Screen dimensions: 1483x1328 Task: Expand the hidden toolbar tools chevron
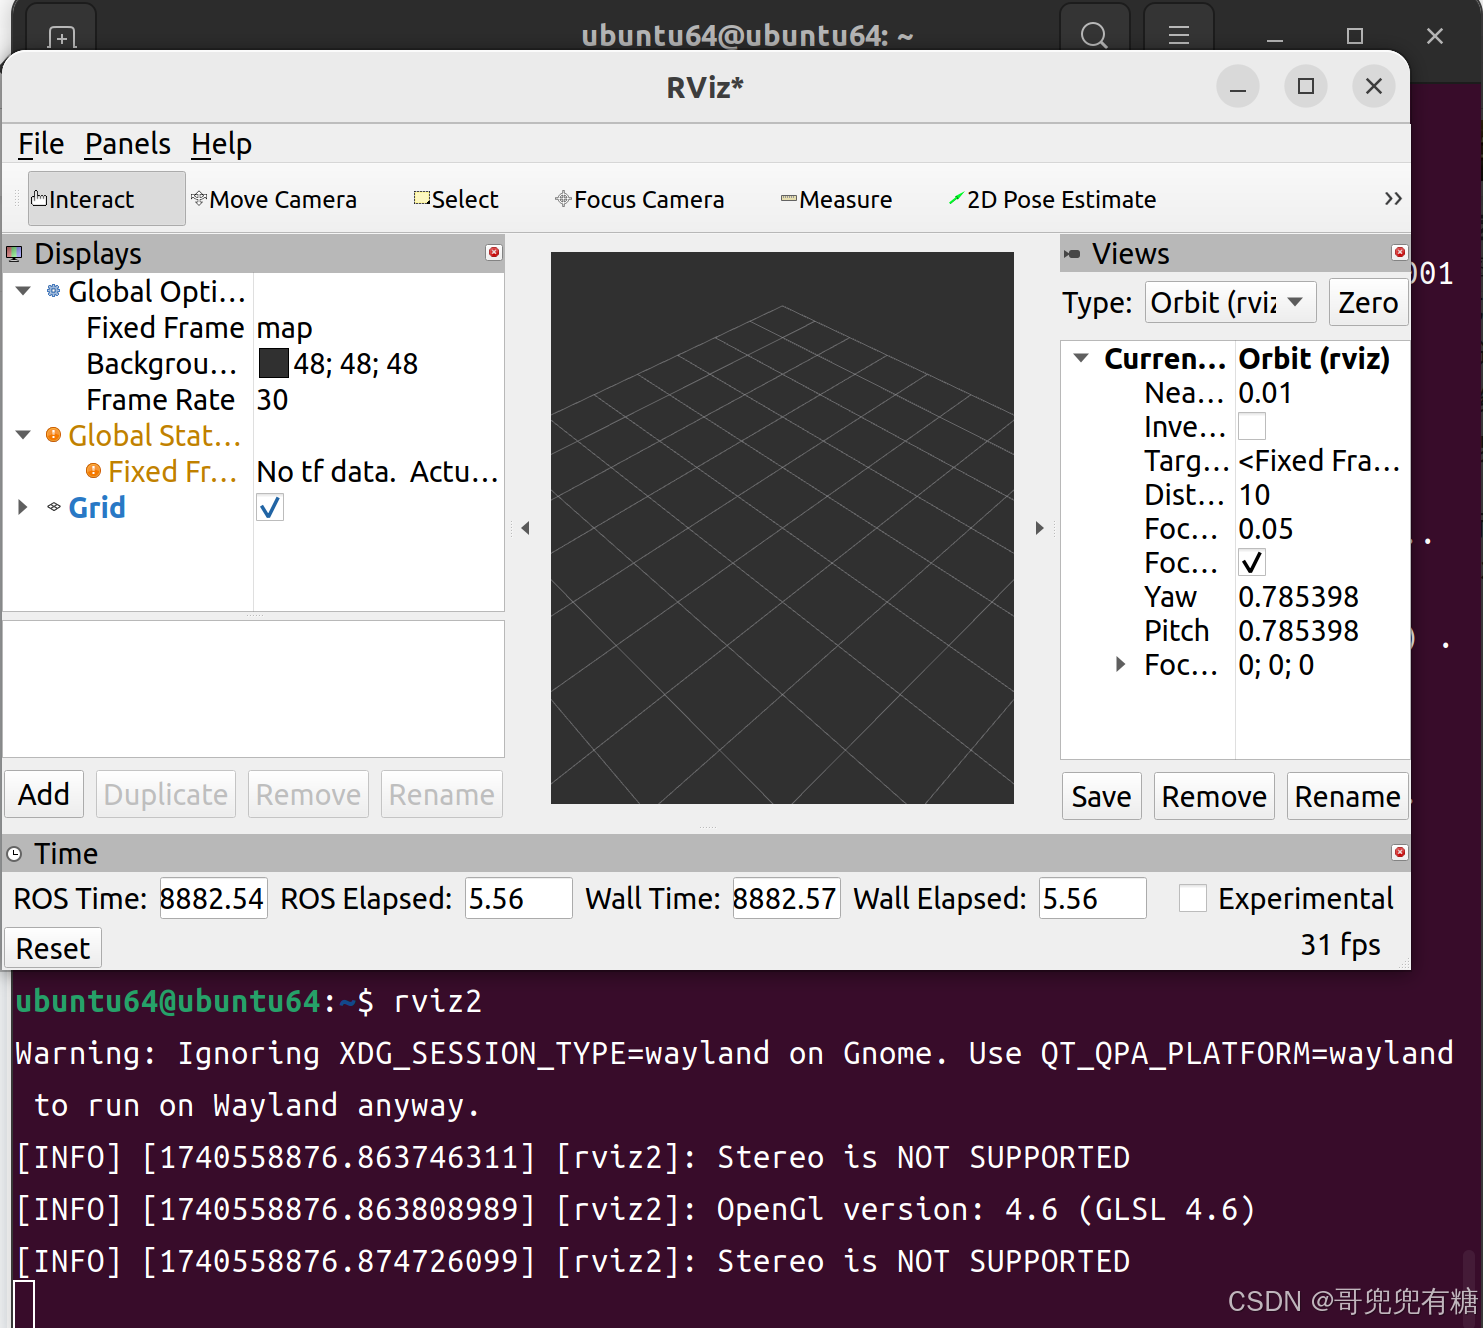tap(1392, 198)
